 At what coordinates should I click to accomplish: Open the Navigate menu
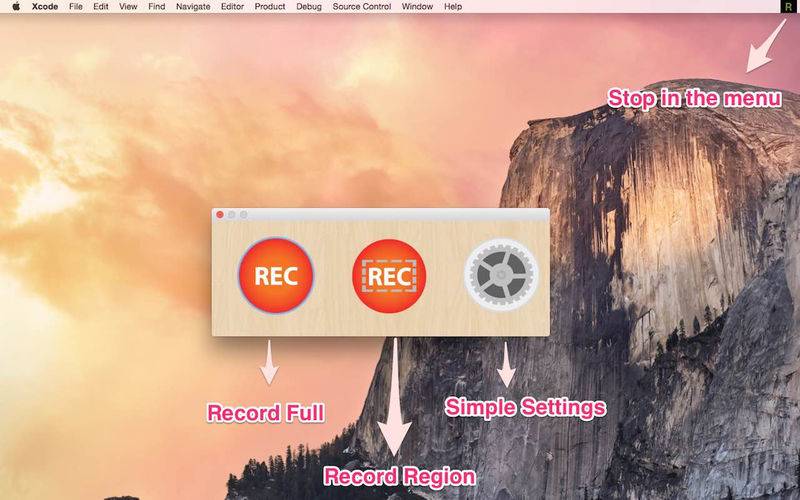coord(193,7)
